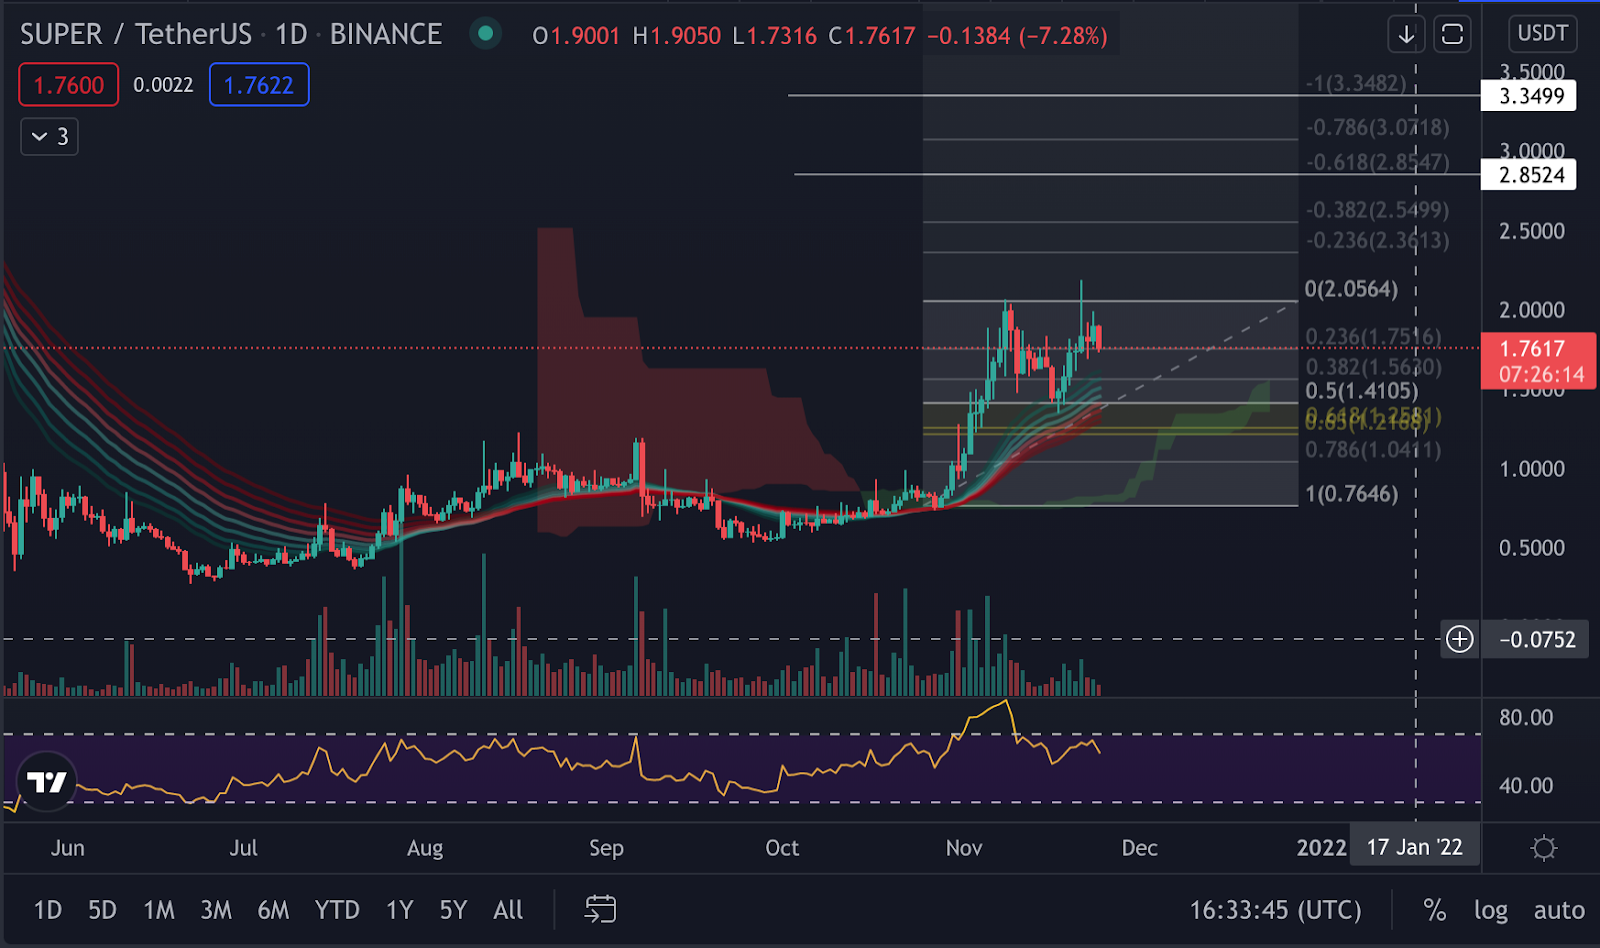Click the red sell price 1.7600 button
This screenshot has height=948, width=1600.
point(68,85)
